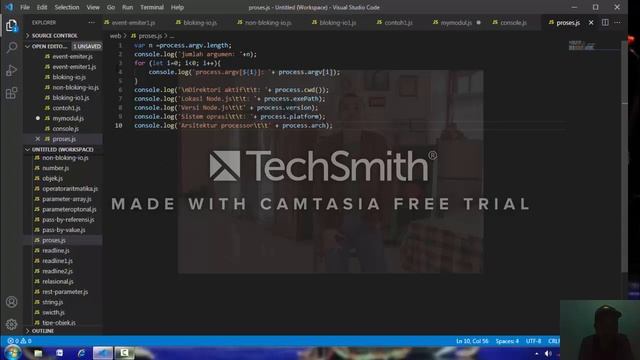Switch to bloking-io1.js editor tab
Screen dimensions: 640x360
[x=338, y=23]
